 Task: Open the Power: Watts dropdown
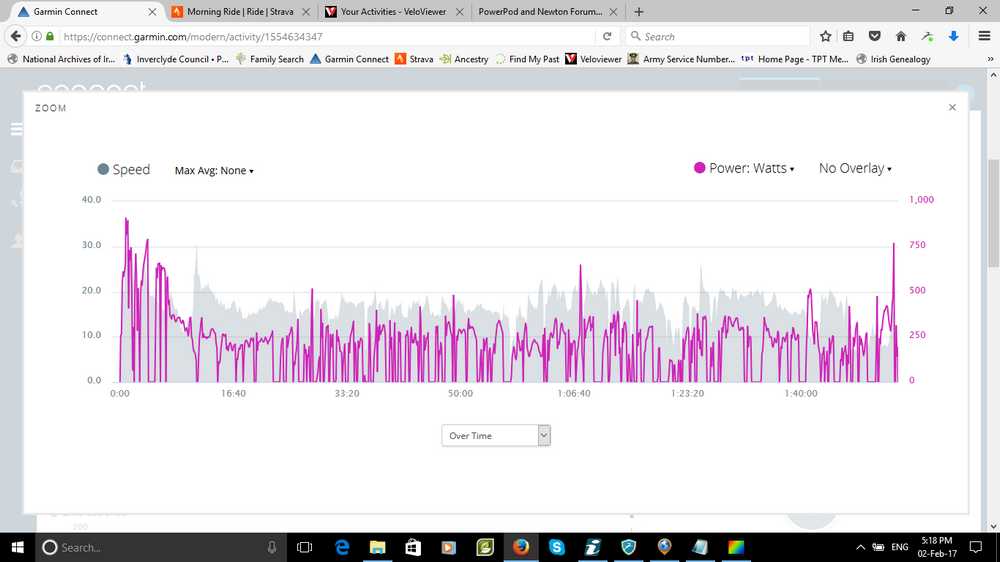pyautogui.click(x=751, y=168)
